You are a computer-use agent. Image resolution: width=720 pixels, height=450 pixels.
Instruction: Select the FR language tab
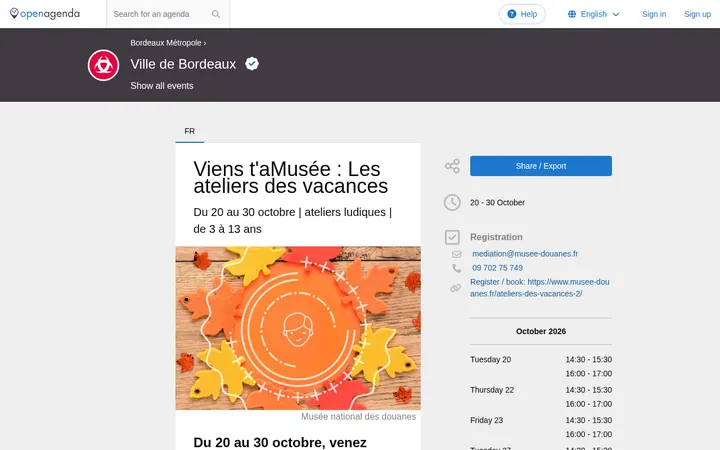[x=190, y=131]
